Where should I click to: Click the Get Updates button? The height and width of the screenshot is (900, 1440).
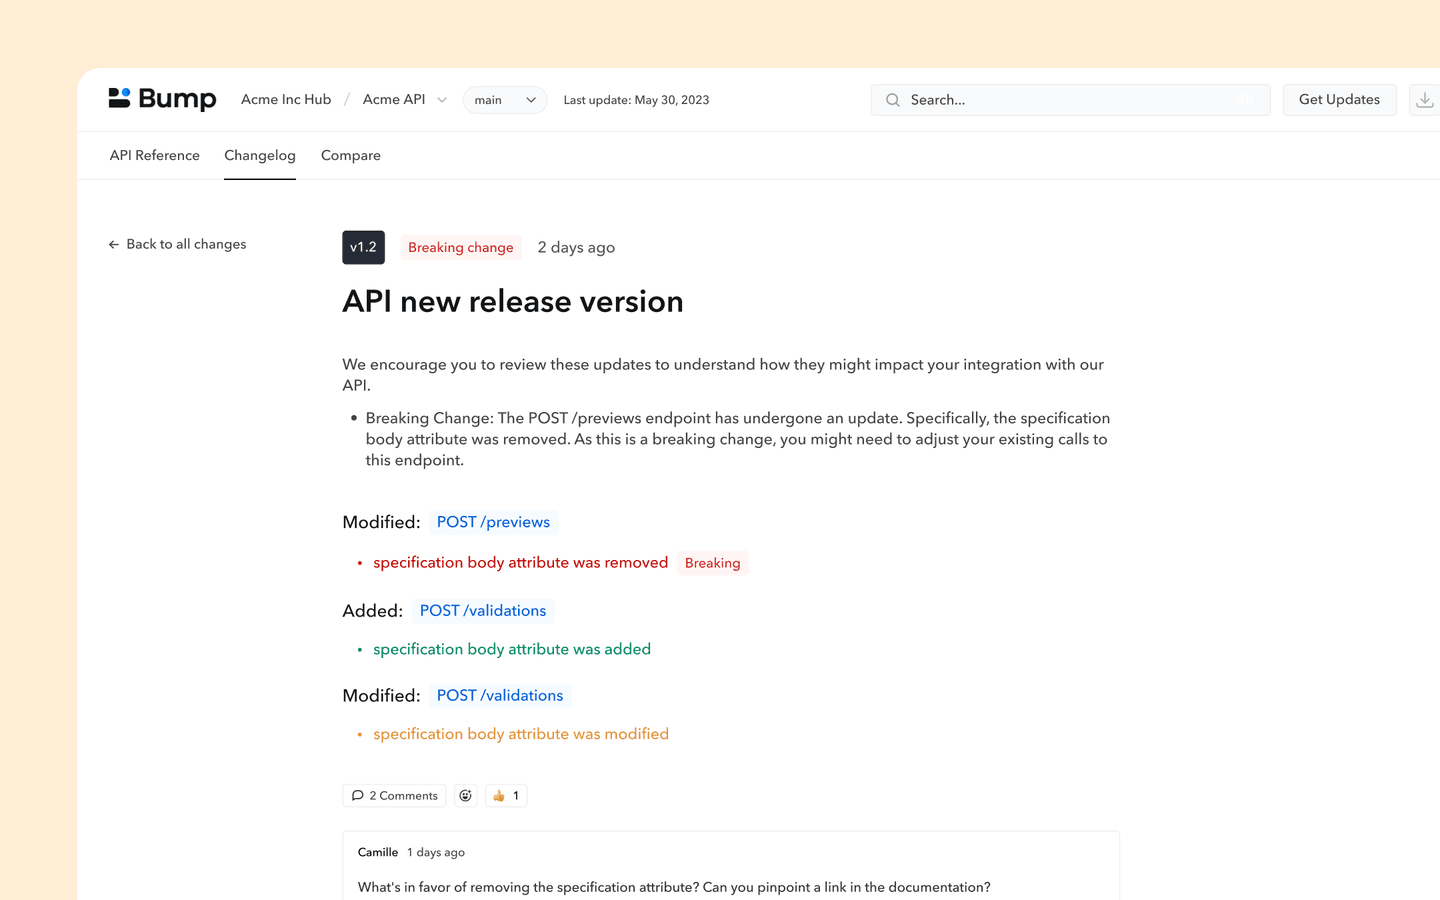tap(1339, 99)
